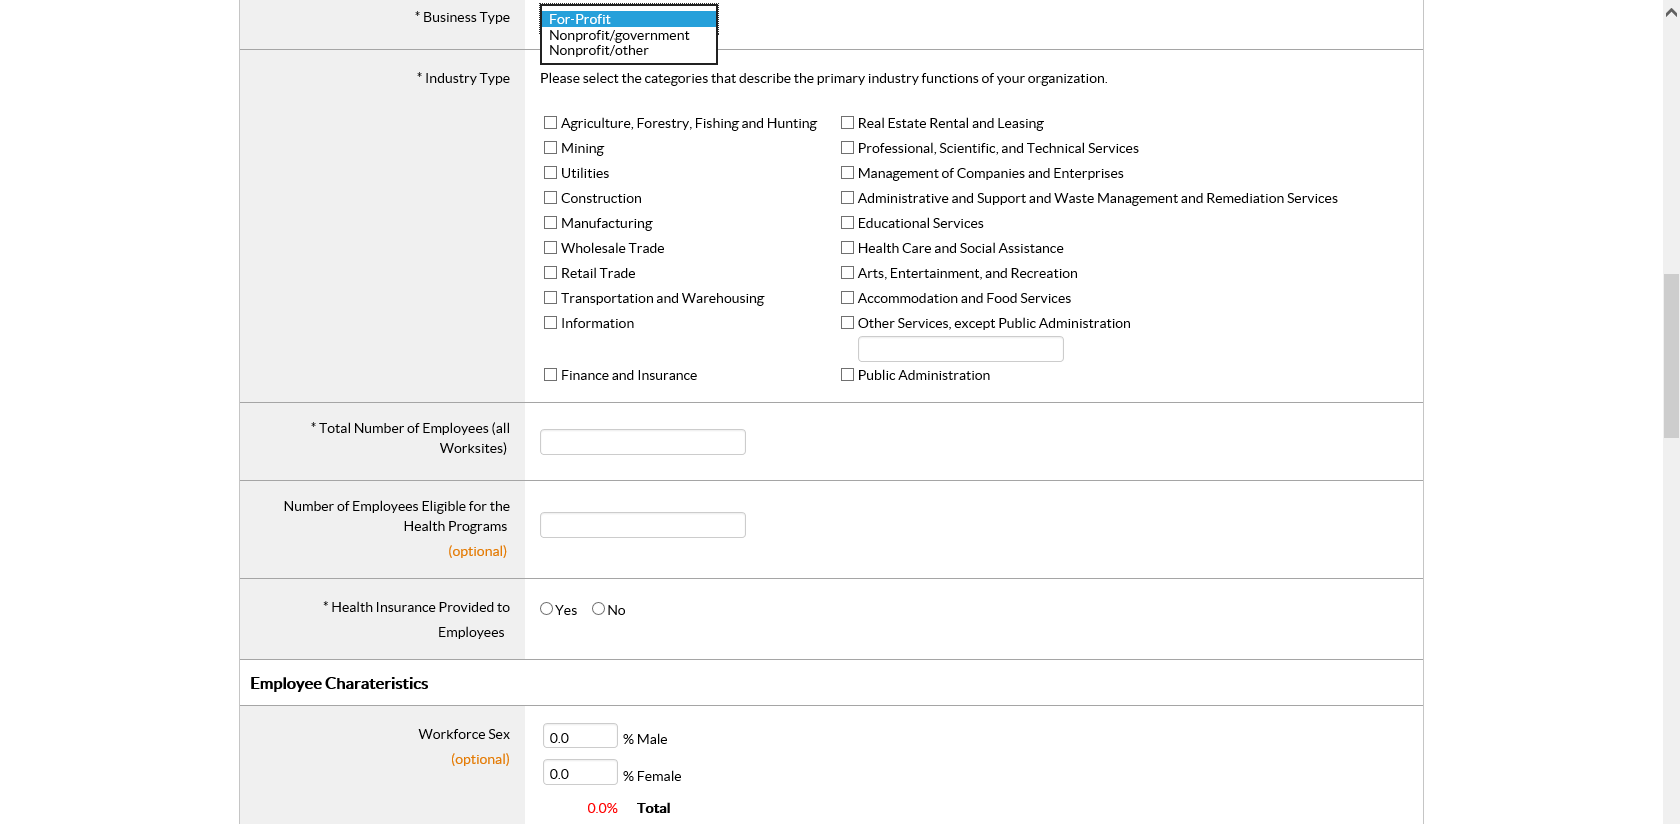This screenshot has width=1680, height=824.
Task: Click the page vertical scrollbar thumb
Action: [1671, 355]
